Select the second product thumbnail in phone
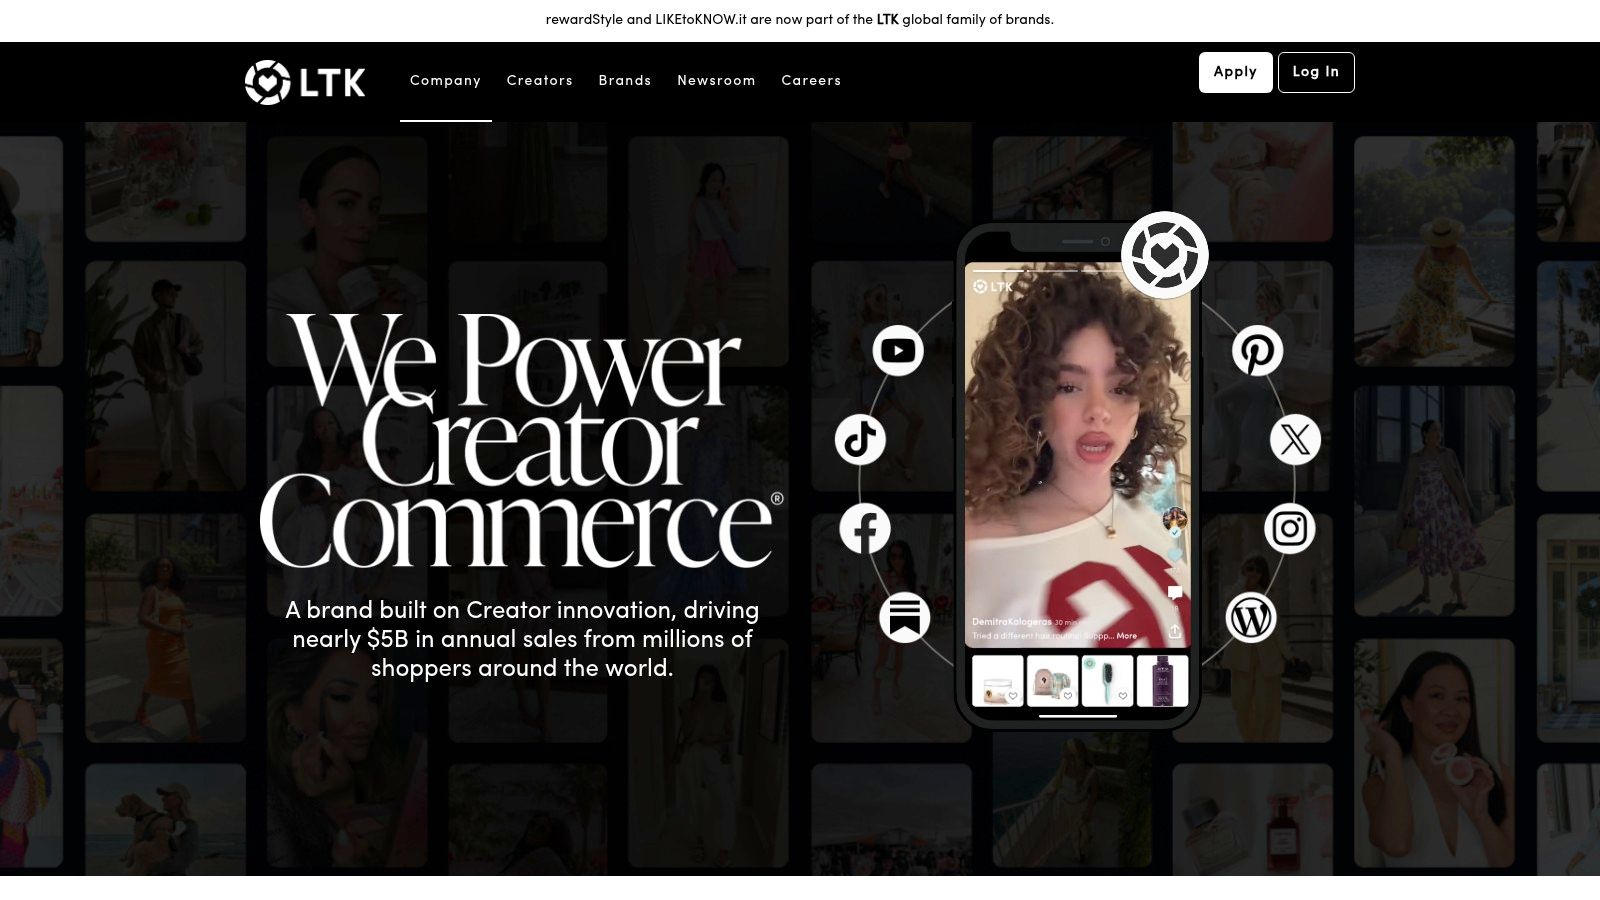 [x=1052, y=681]
